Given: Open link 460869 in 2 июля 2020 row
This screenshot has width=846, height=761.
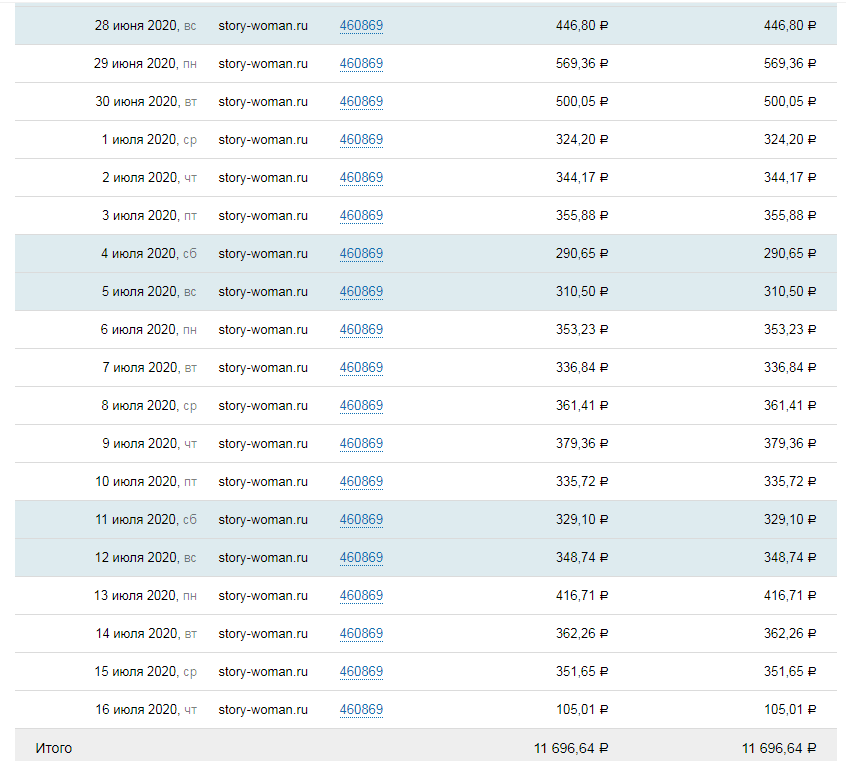Looking at the screenshot, I should [x=361, y=178].
